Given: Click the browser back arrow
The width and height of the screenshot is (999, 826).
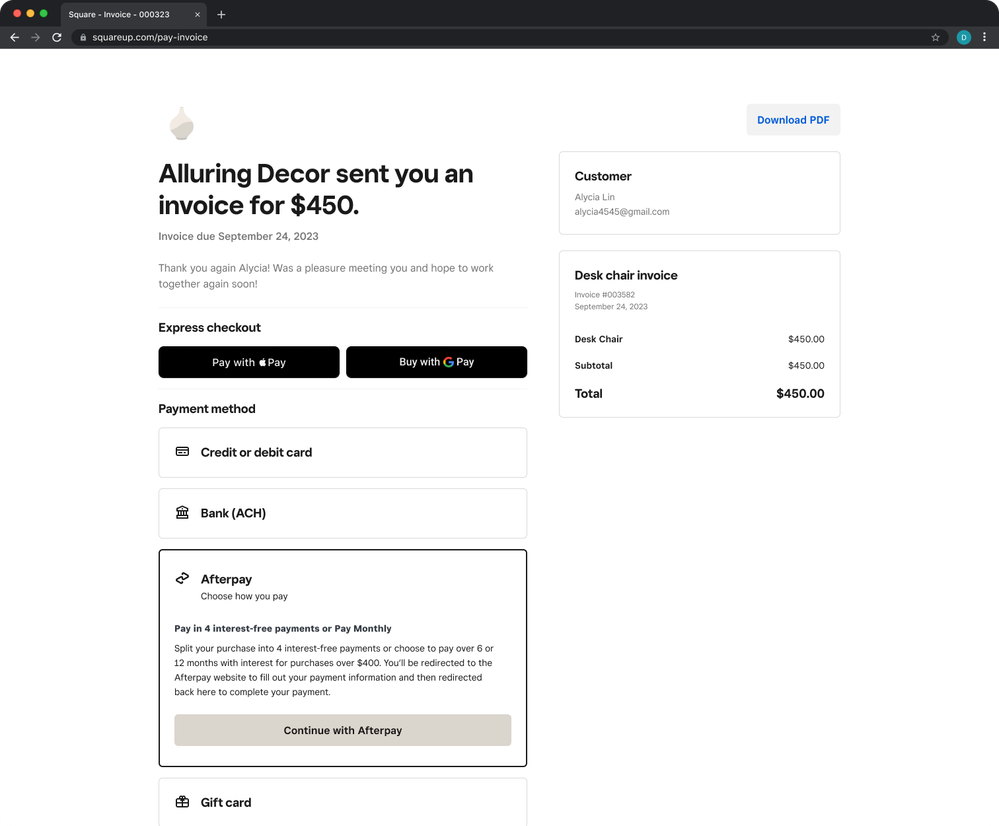Looking at the screenshot, I should coord(14,37).
